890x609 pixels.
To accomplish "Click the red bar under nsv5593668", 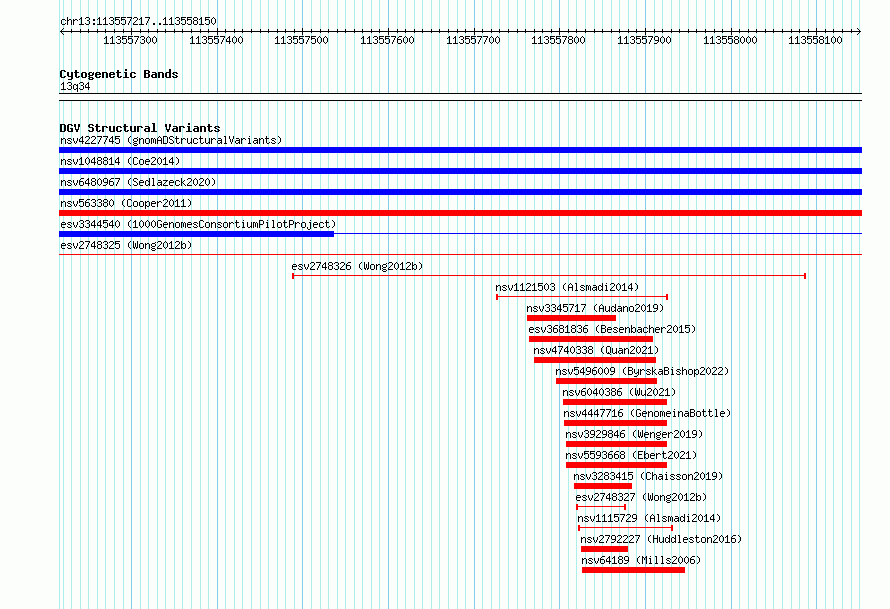I will [x=616, y=465].
